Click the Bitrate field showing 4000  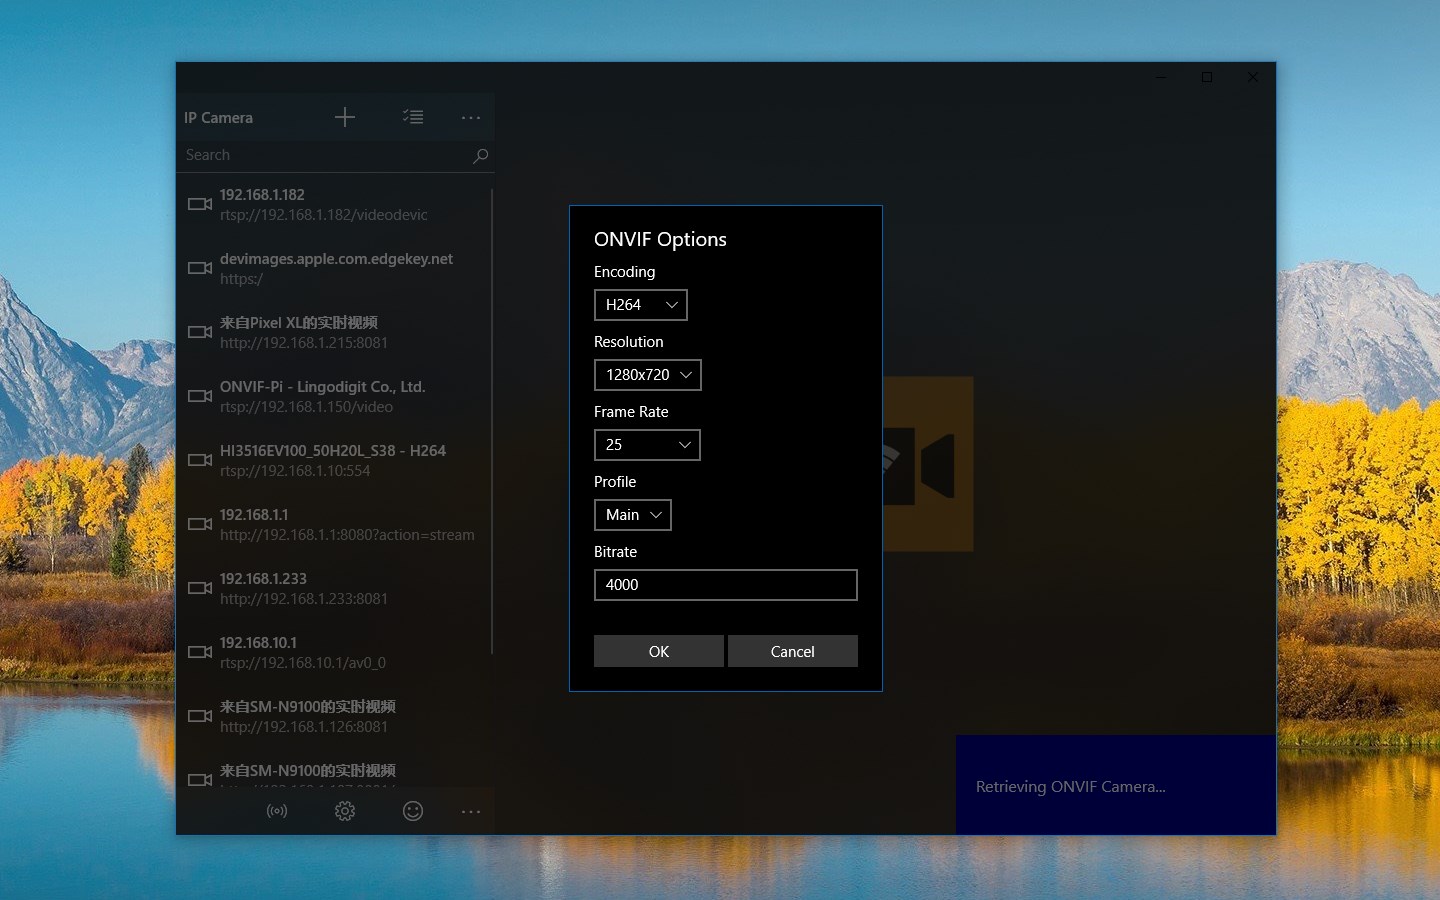pyautogui.click(x=725, y=585)
